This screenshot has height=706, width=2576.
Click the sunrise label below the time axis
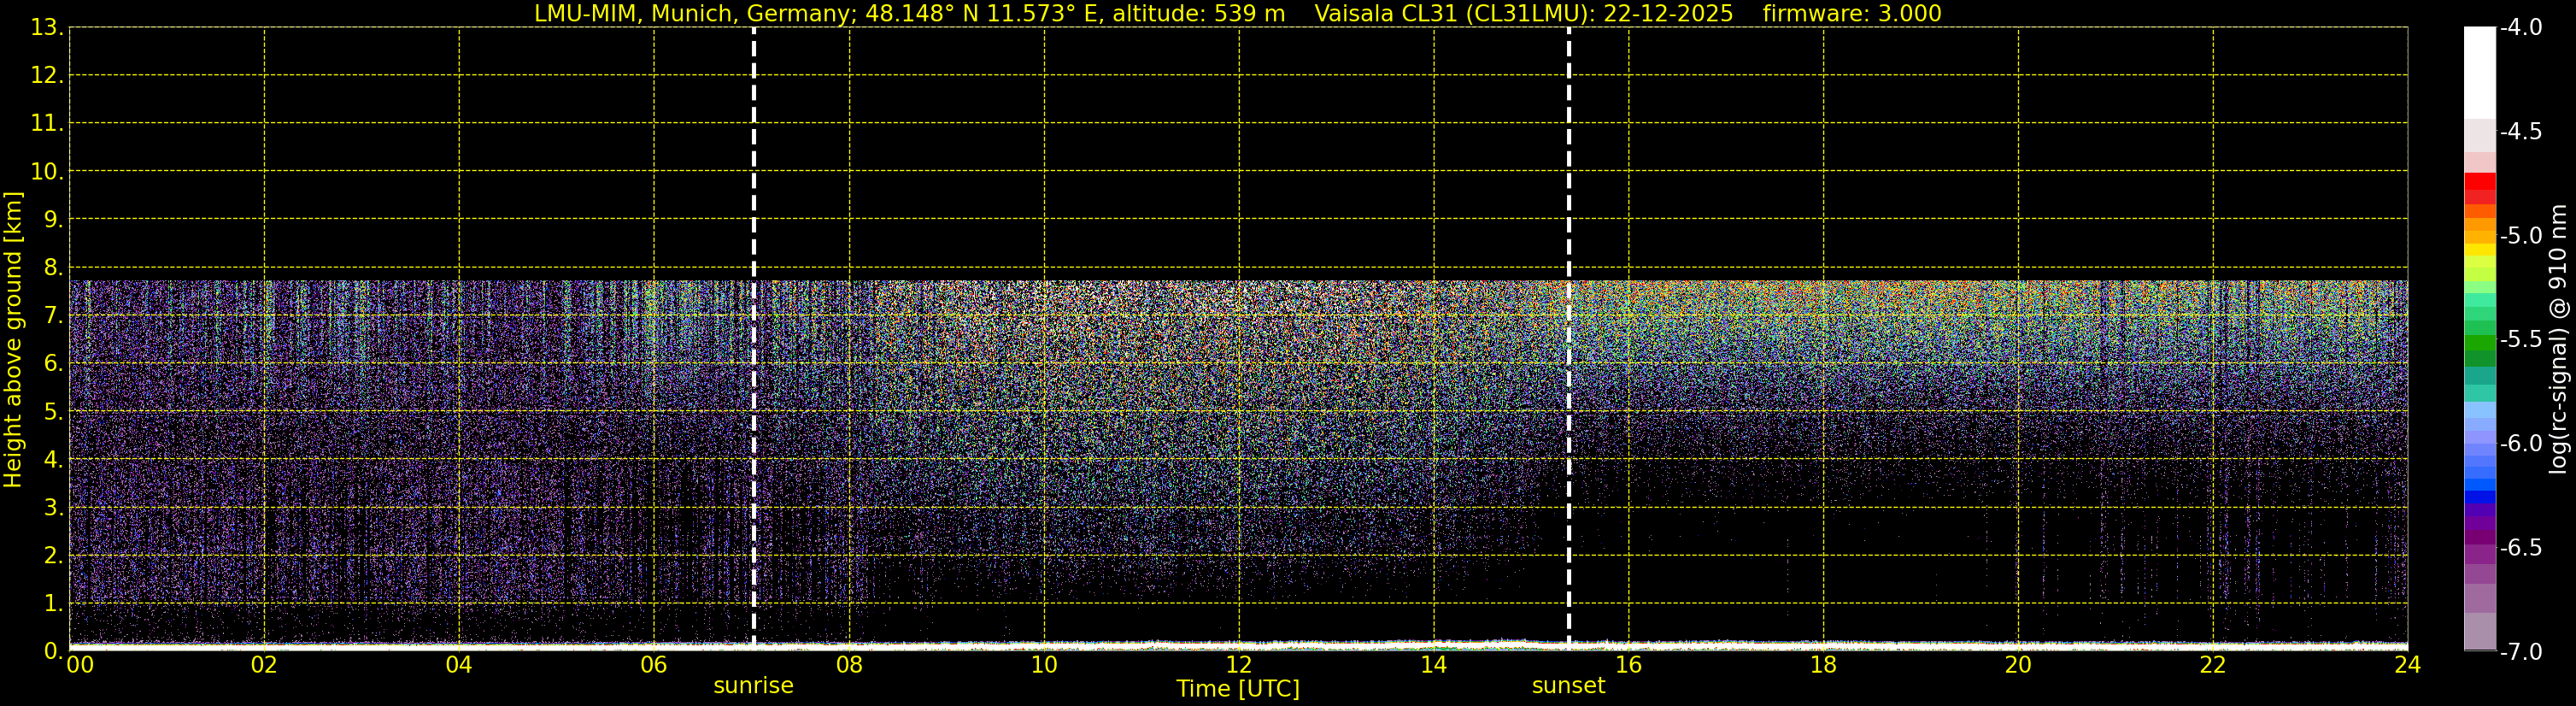[x=753, y=686]
